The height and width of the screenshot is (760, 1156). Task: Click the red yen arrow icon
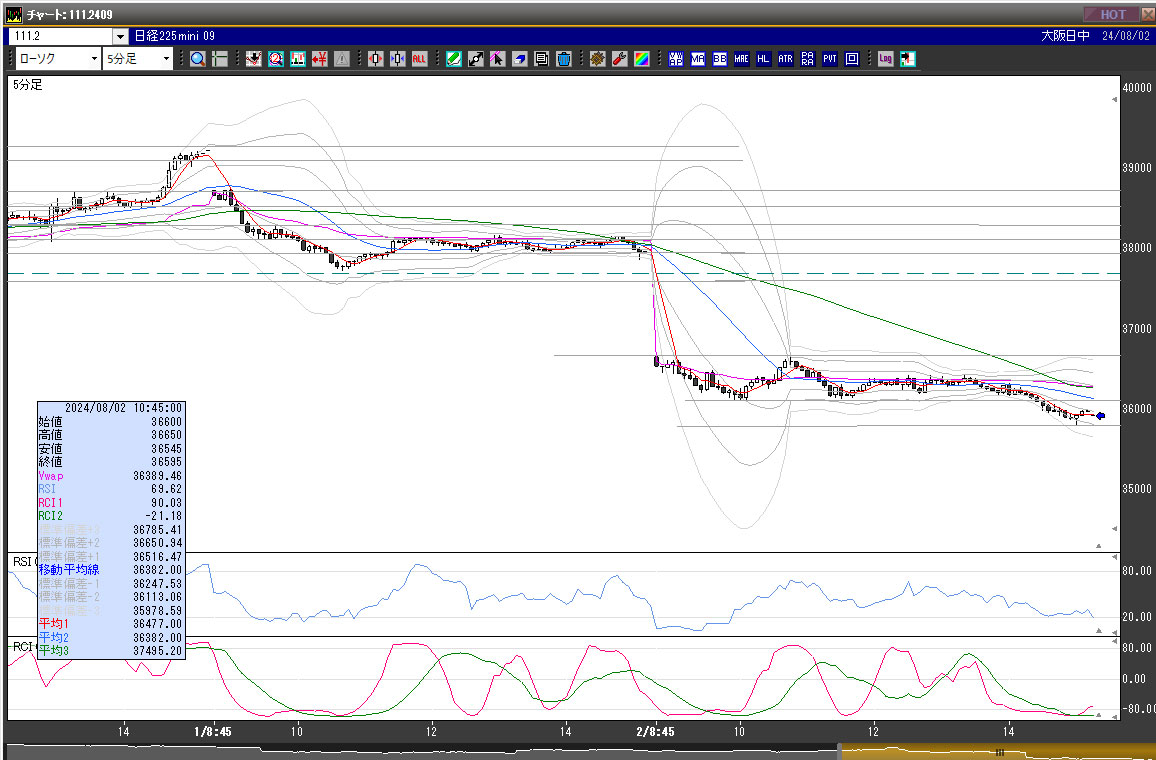[319, 59]
